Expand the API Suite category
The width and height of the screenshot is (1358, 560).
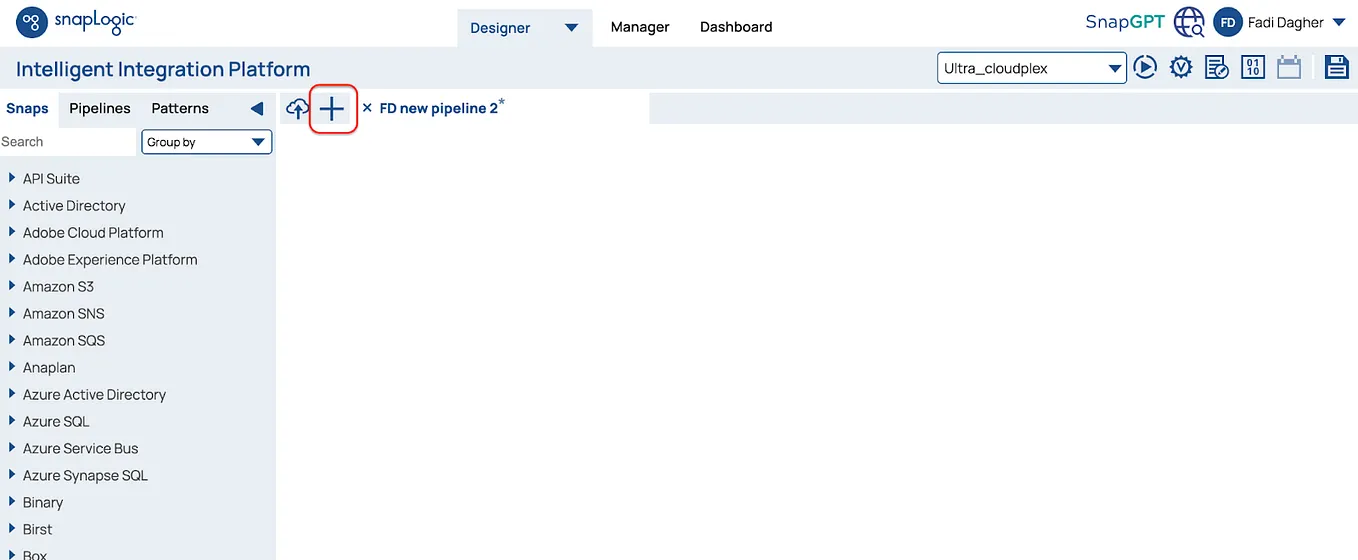(x=12, y=178)
